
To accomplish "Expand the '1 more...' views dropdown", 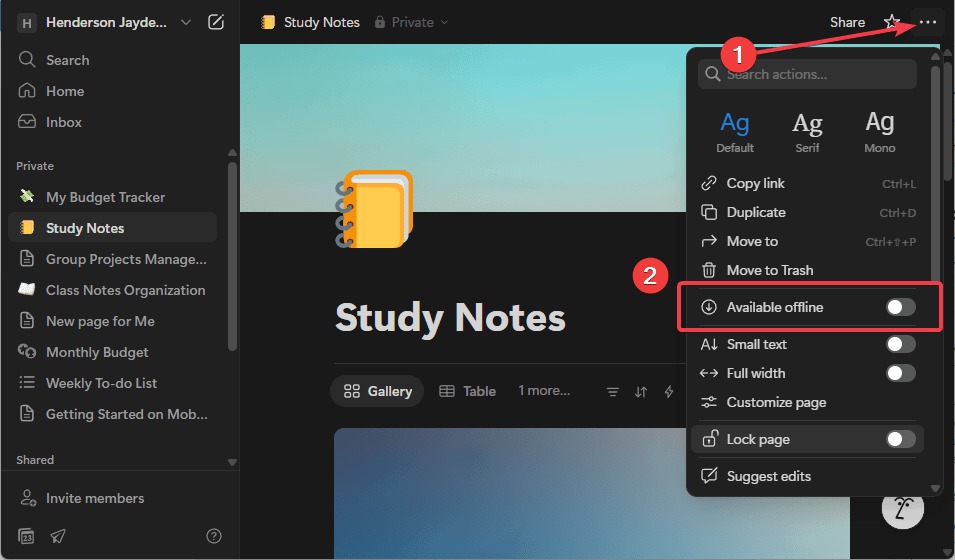I will (544, 391).
